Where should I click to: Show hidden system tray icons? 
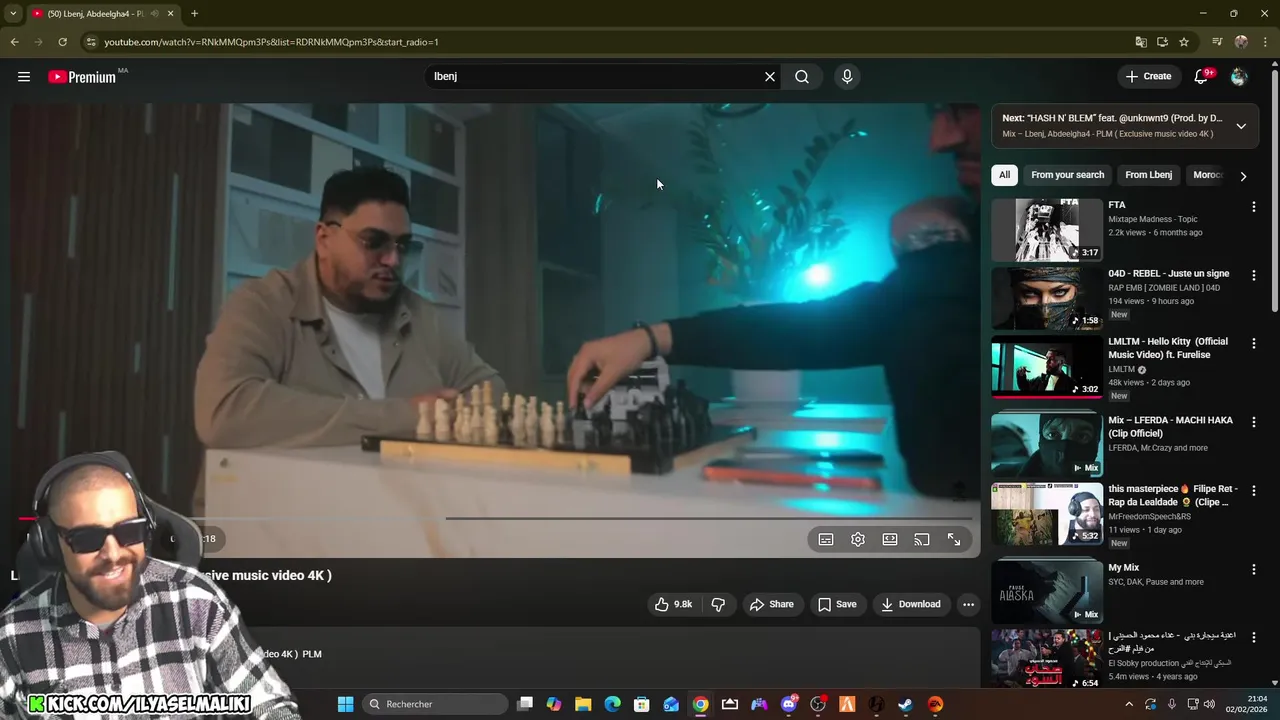(x=1131, y=704)
